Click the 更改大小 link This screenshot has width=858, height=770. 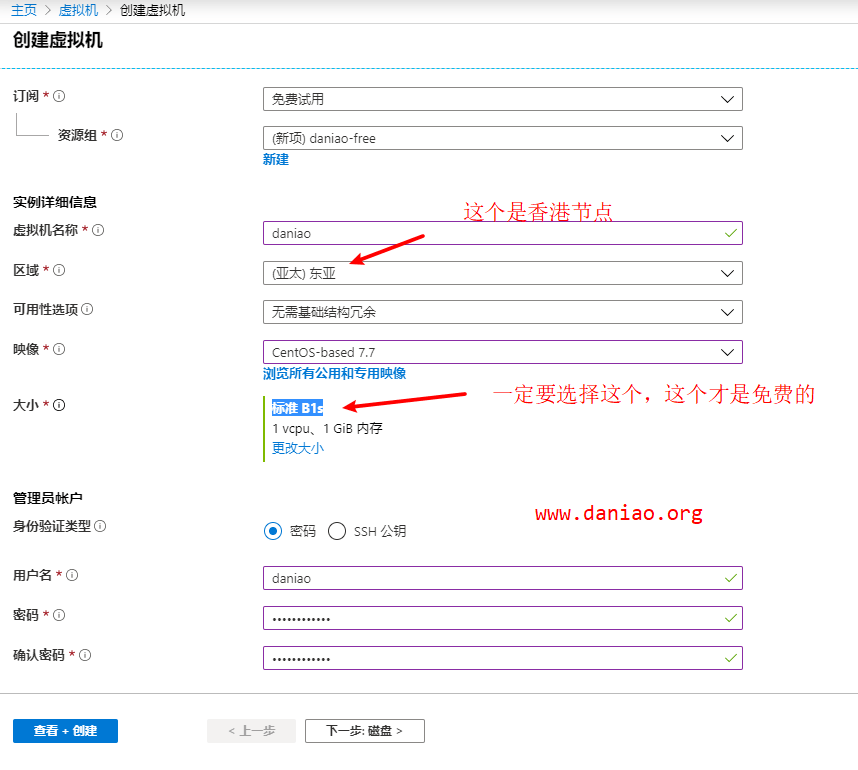298,448
